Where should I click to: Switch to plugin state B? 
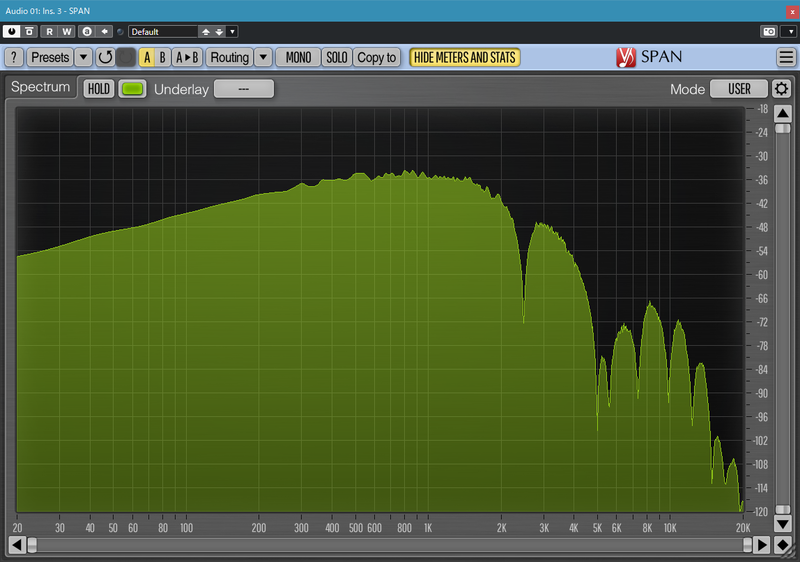(x=162, y=57)
